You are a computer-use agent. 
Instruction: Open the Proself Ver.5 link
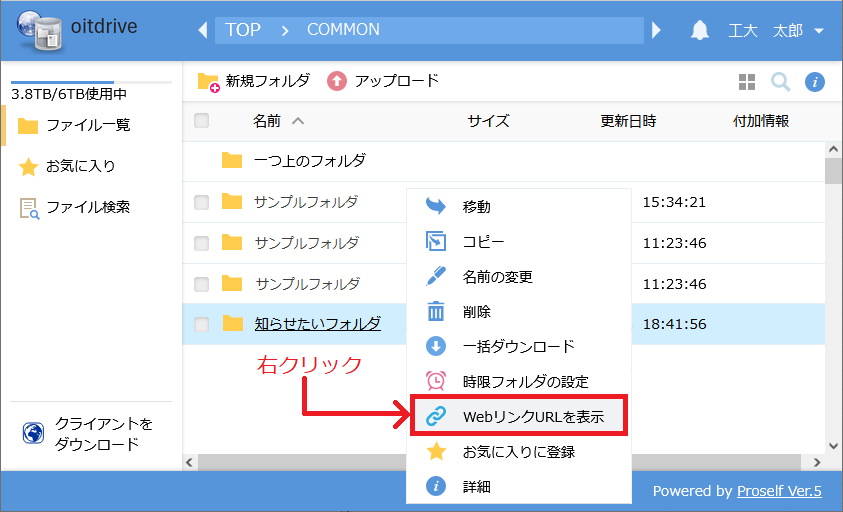tap(780, 491)
